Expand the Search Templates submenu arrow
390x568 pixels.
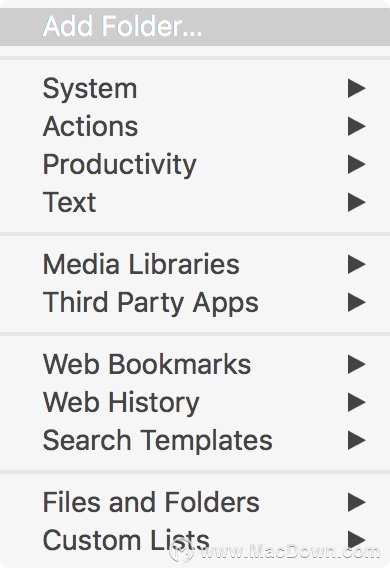click(357, 440)
